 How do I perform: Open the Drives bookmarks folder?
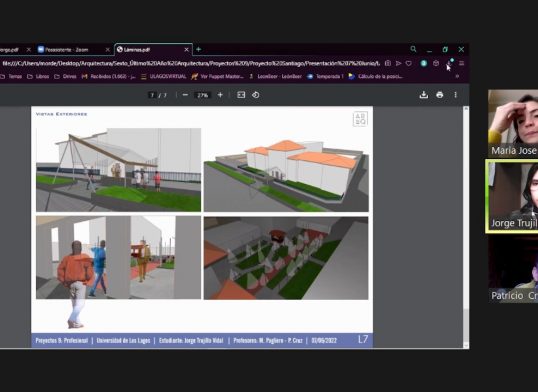click(x=65, y=77)
